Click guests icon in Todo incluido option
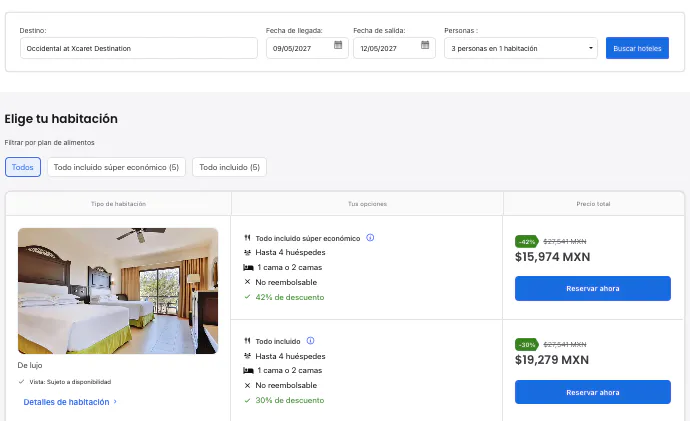This screenshot has width=690, height=421. (247, 356)
